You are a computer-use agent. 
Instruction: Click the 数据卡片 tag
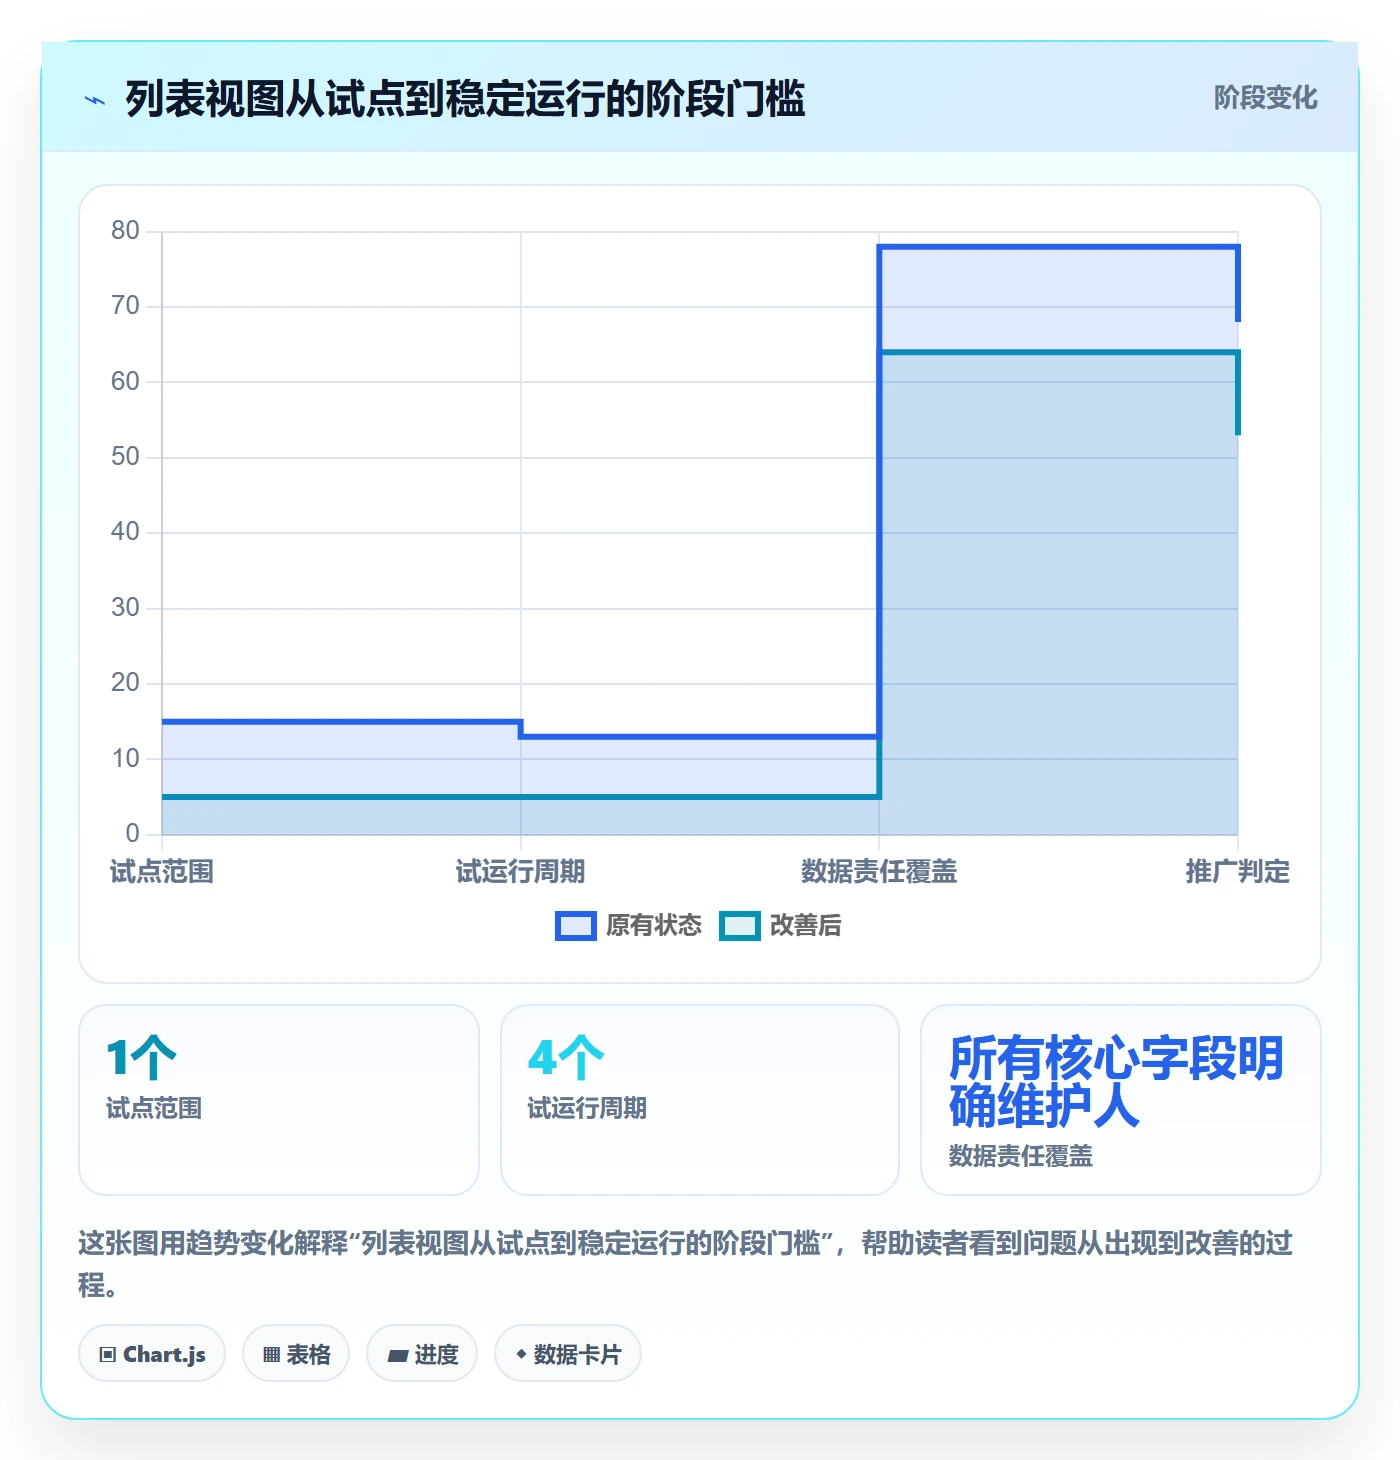click(x=568, y=1354)
